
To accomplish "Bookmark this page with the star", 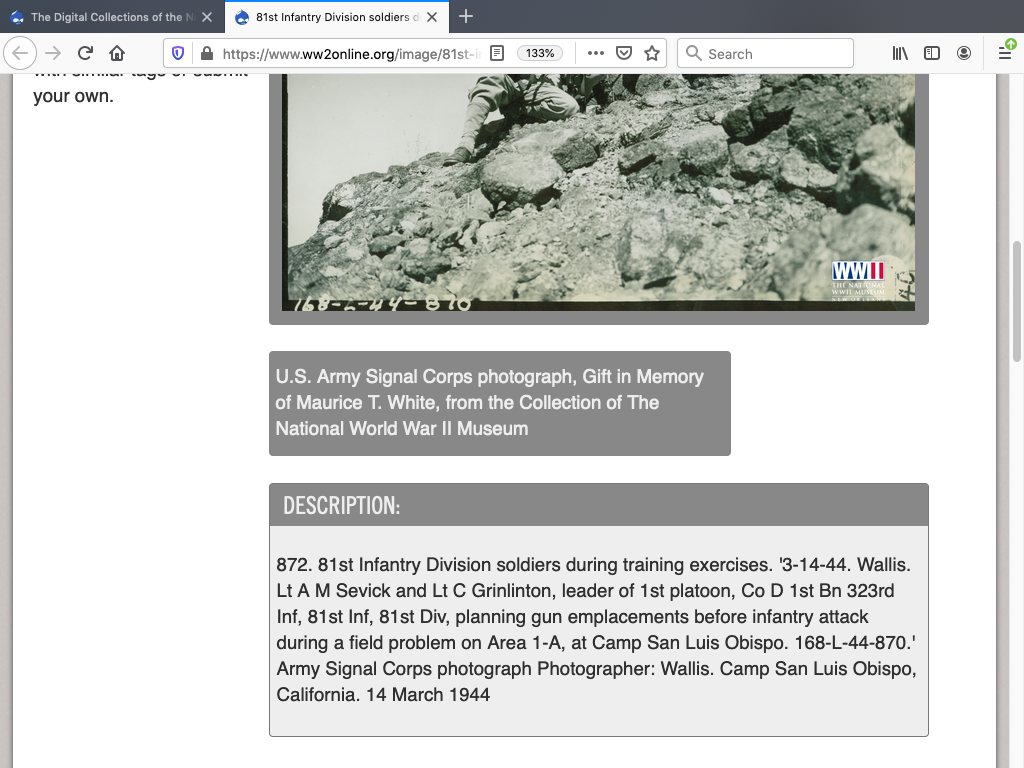I will tap(652, 54).
